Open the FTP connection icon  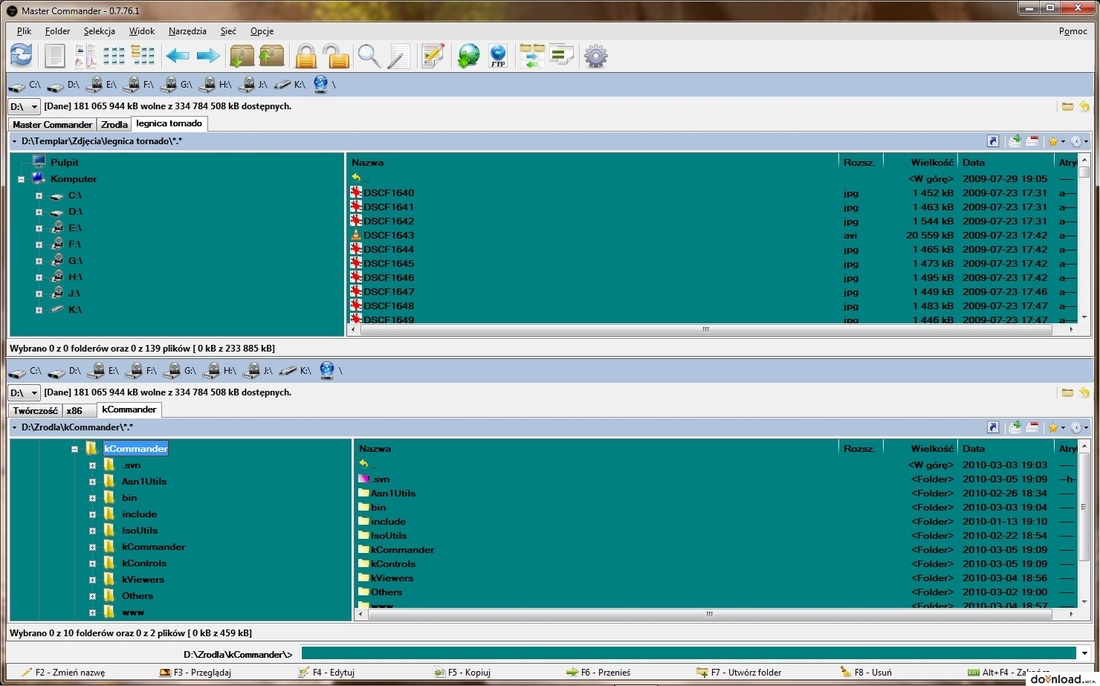498,55
